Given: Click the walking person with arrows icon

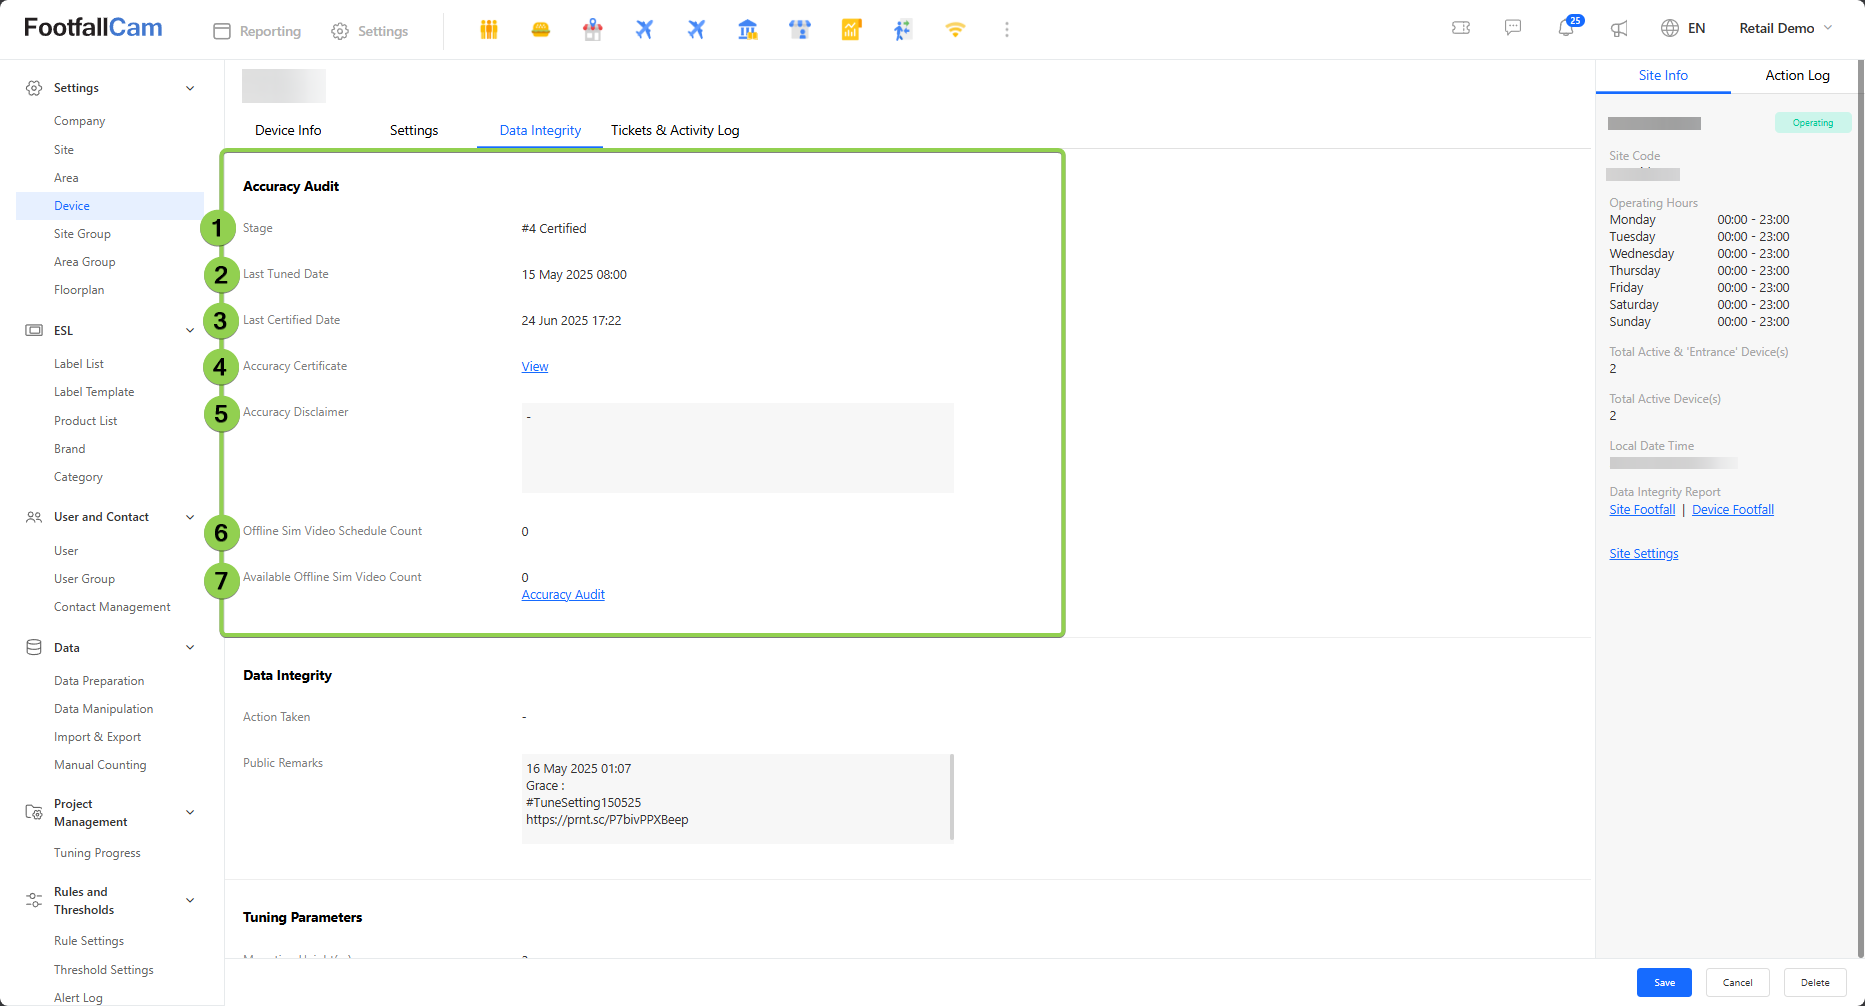Looking at the screenshot, I should coord(903,30).
